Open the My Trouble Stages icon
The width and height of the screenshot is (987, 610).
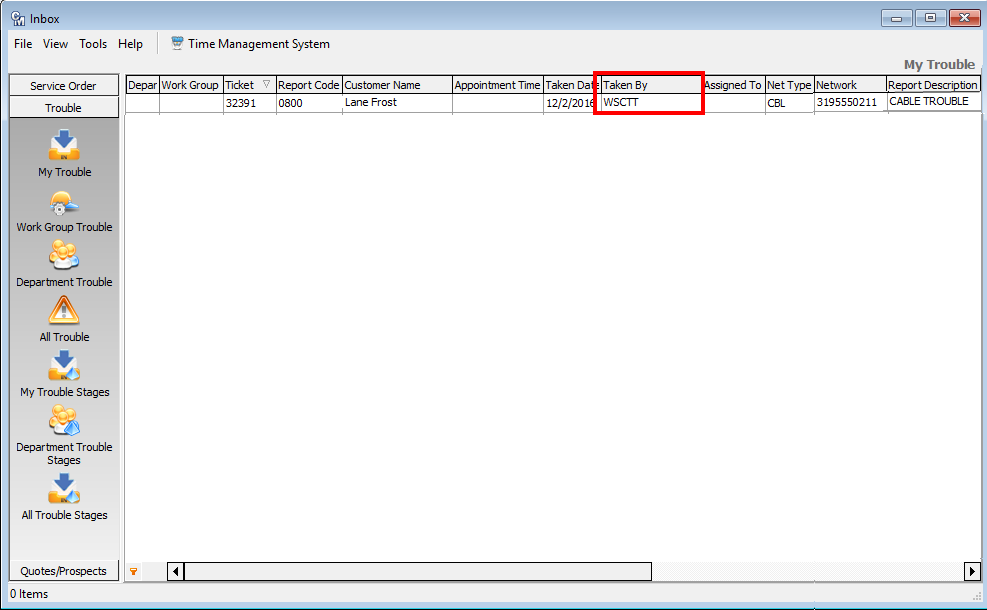tap(64, 365)
